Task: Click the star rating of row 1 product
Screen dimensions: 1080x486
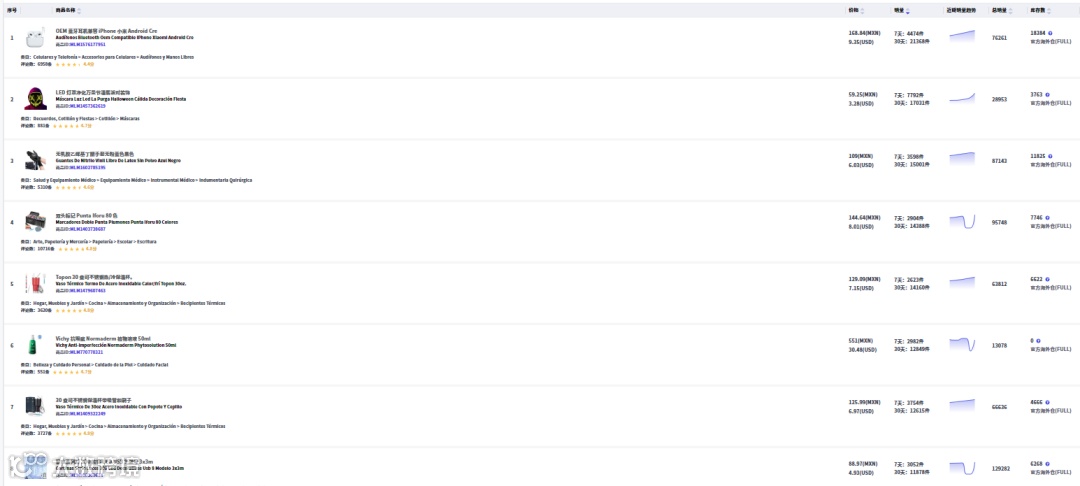Action: (x=68, y=64)
